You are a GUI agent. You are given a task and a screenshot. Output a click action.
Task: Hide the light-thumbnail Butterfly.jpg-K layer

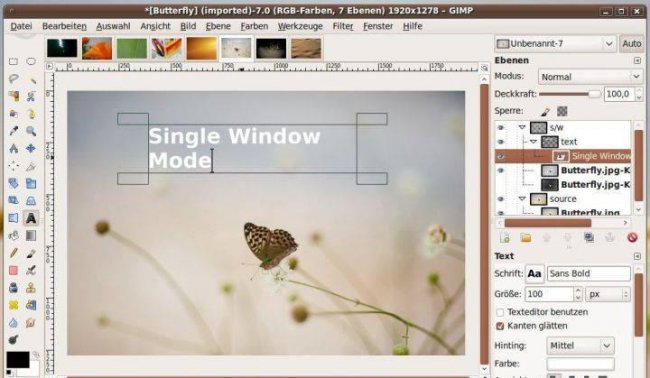(501, 170)
